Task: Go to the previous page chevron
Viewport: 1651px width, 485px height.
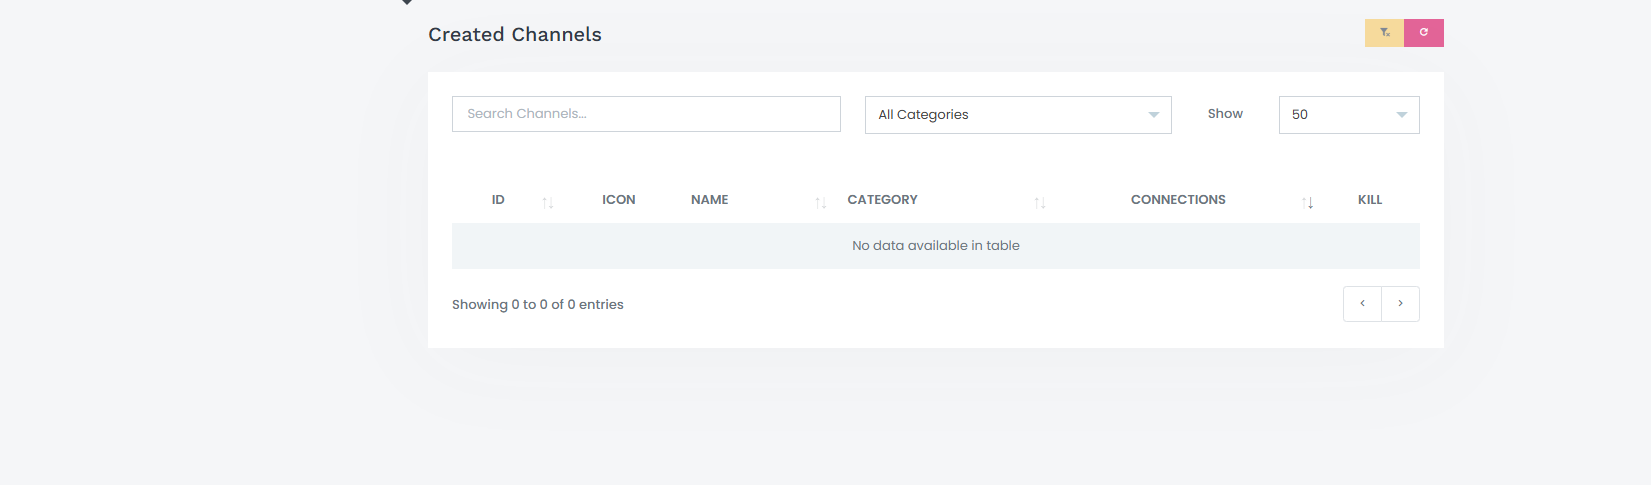Action: pyautogui.click(x=1362, y=304)
